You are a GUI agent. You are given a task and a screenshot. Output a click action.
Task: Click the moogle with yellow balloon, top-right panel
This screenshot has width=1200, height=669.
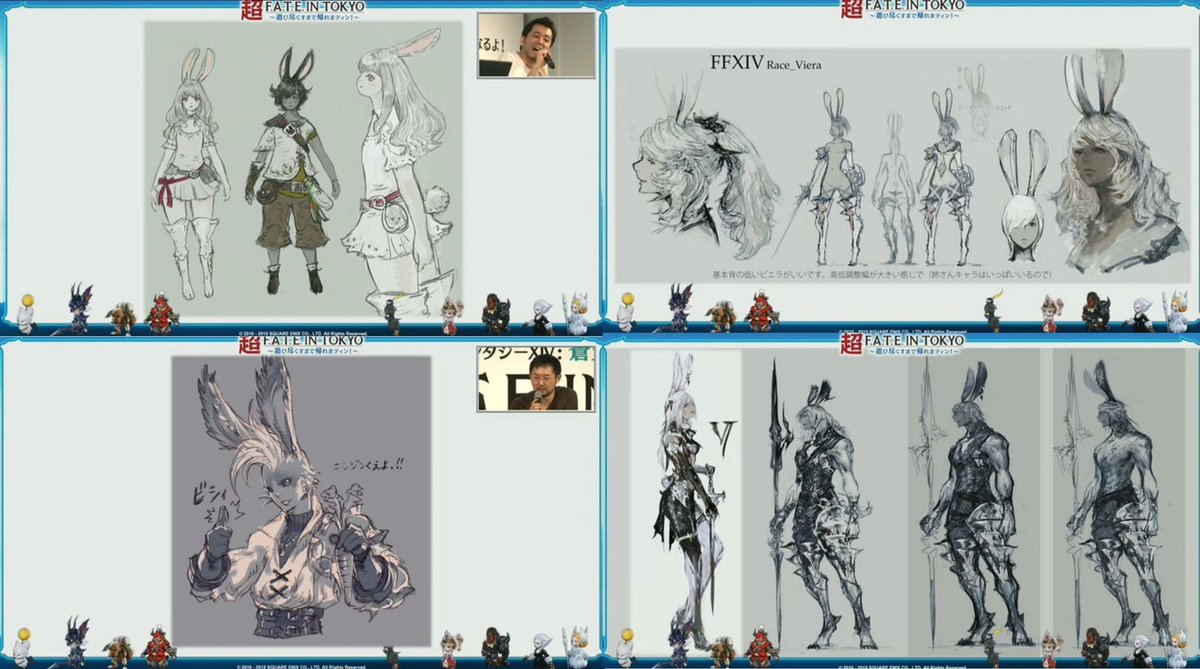pos(629,313)
